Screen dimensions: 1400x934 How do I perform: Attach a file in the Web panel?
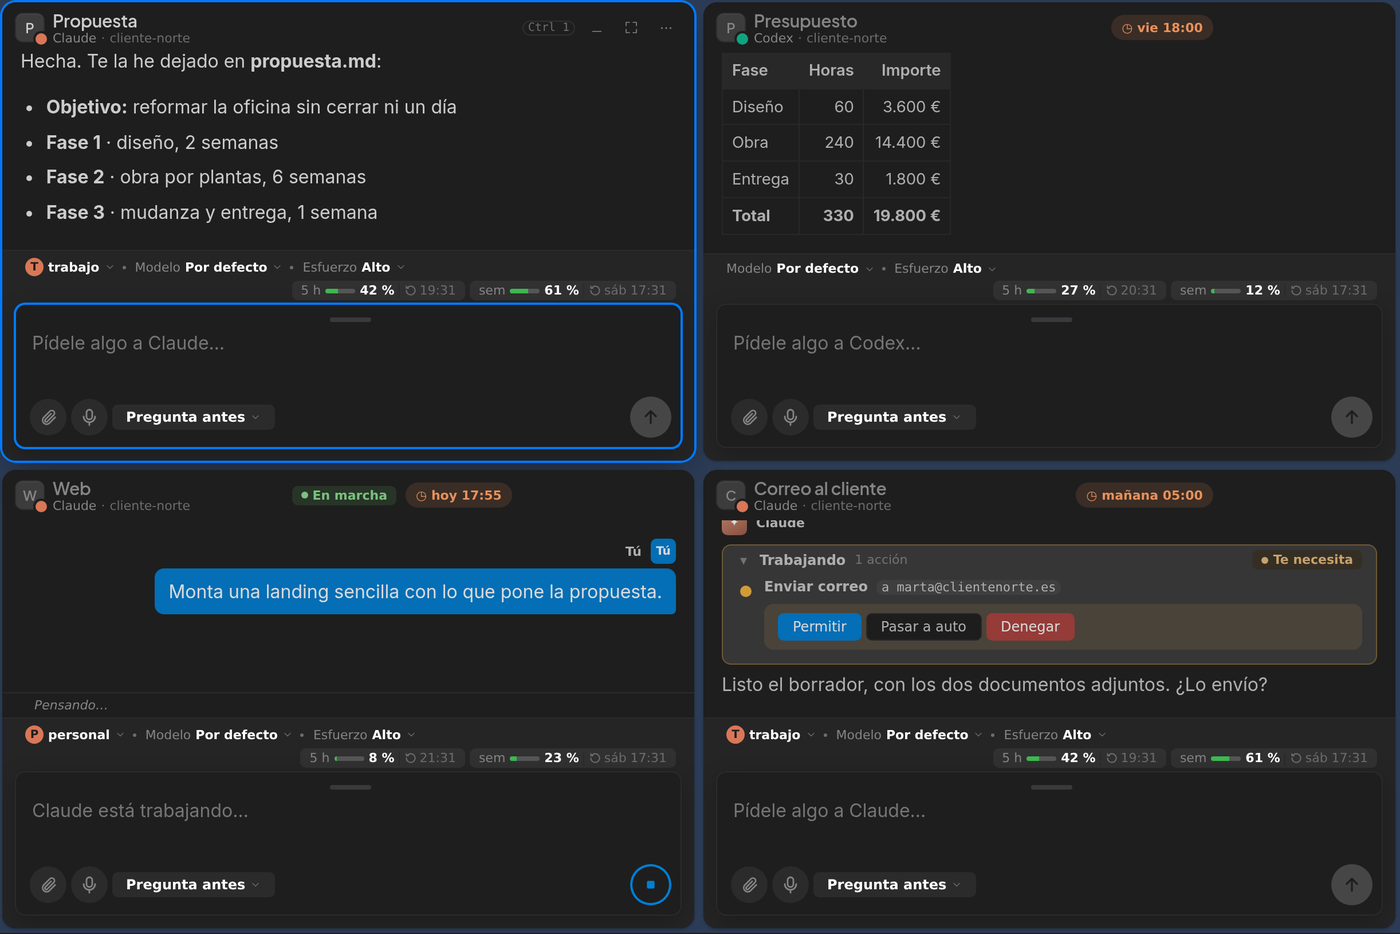coord(48,884)
